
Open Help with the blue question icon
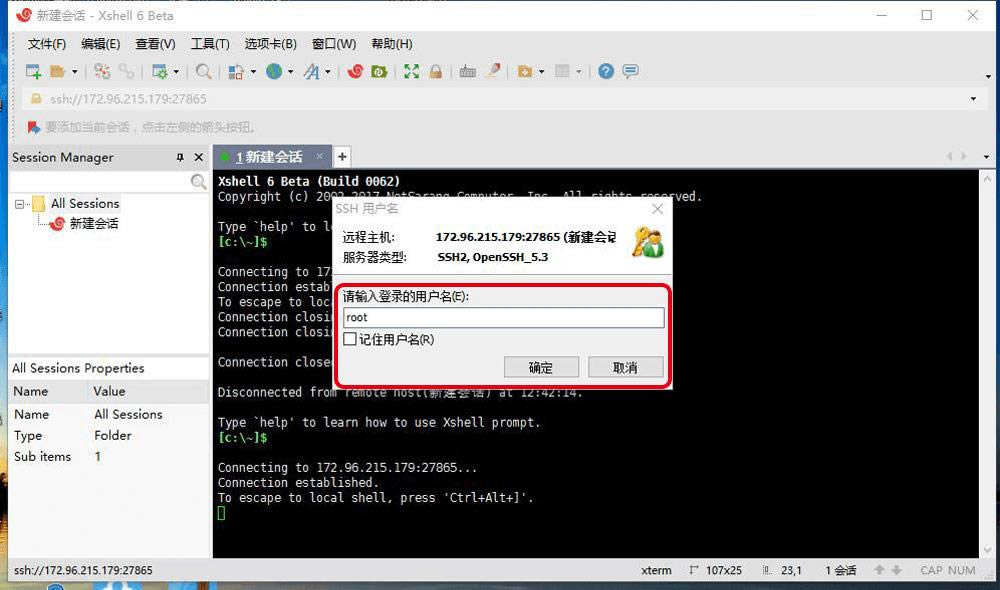point(606,71)
